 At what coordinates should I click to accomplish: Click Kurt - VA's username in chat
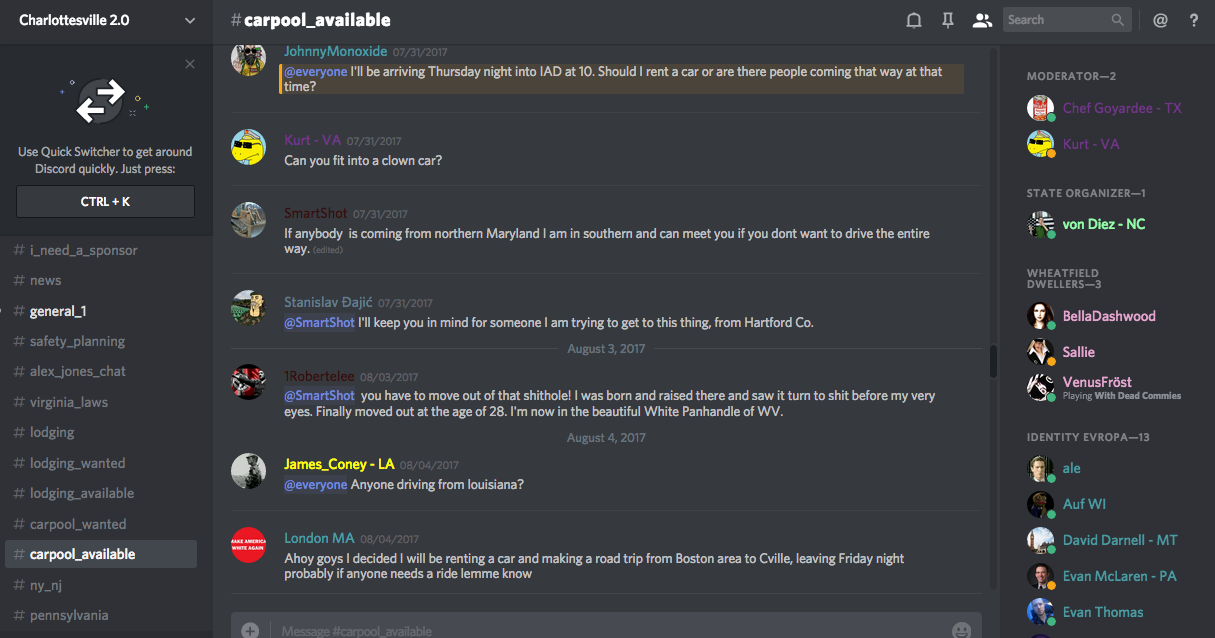311,140
